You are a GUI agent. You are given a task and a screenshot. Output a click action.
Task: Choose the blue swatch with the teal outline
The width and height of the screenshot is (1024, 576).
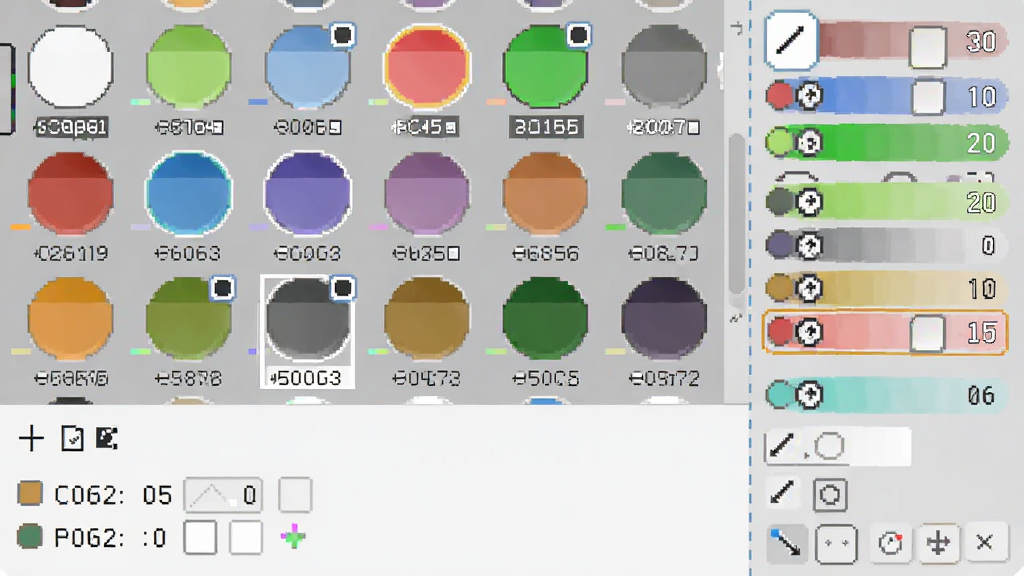189,193
